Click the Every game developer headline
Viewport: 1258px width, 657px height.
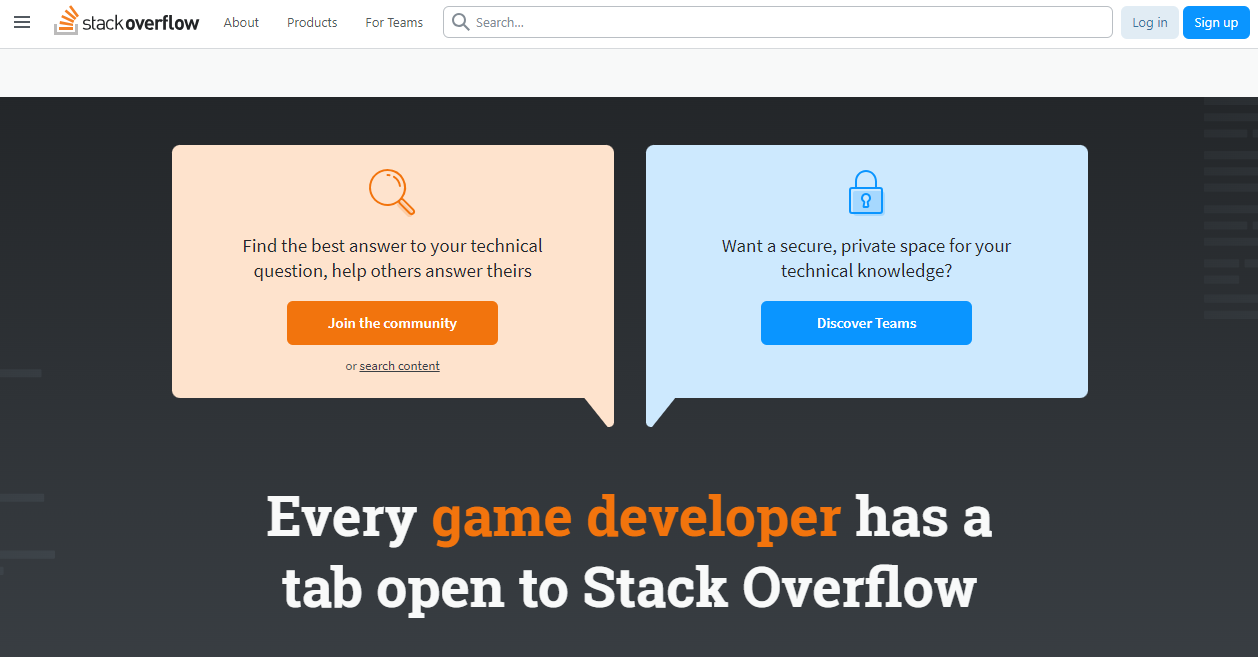pos(629,550)
